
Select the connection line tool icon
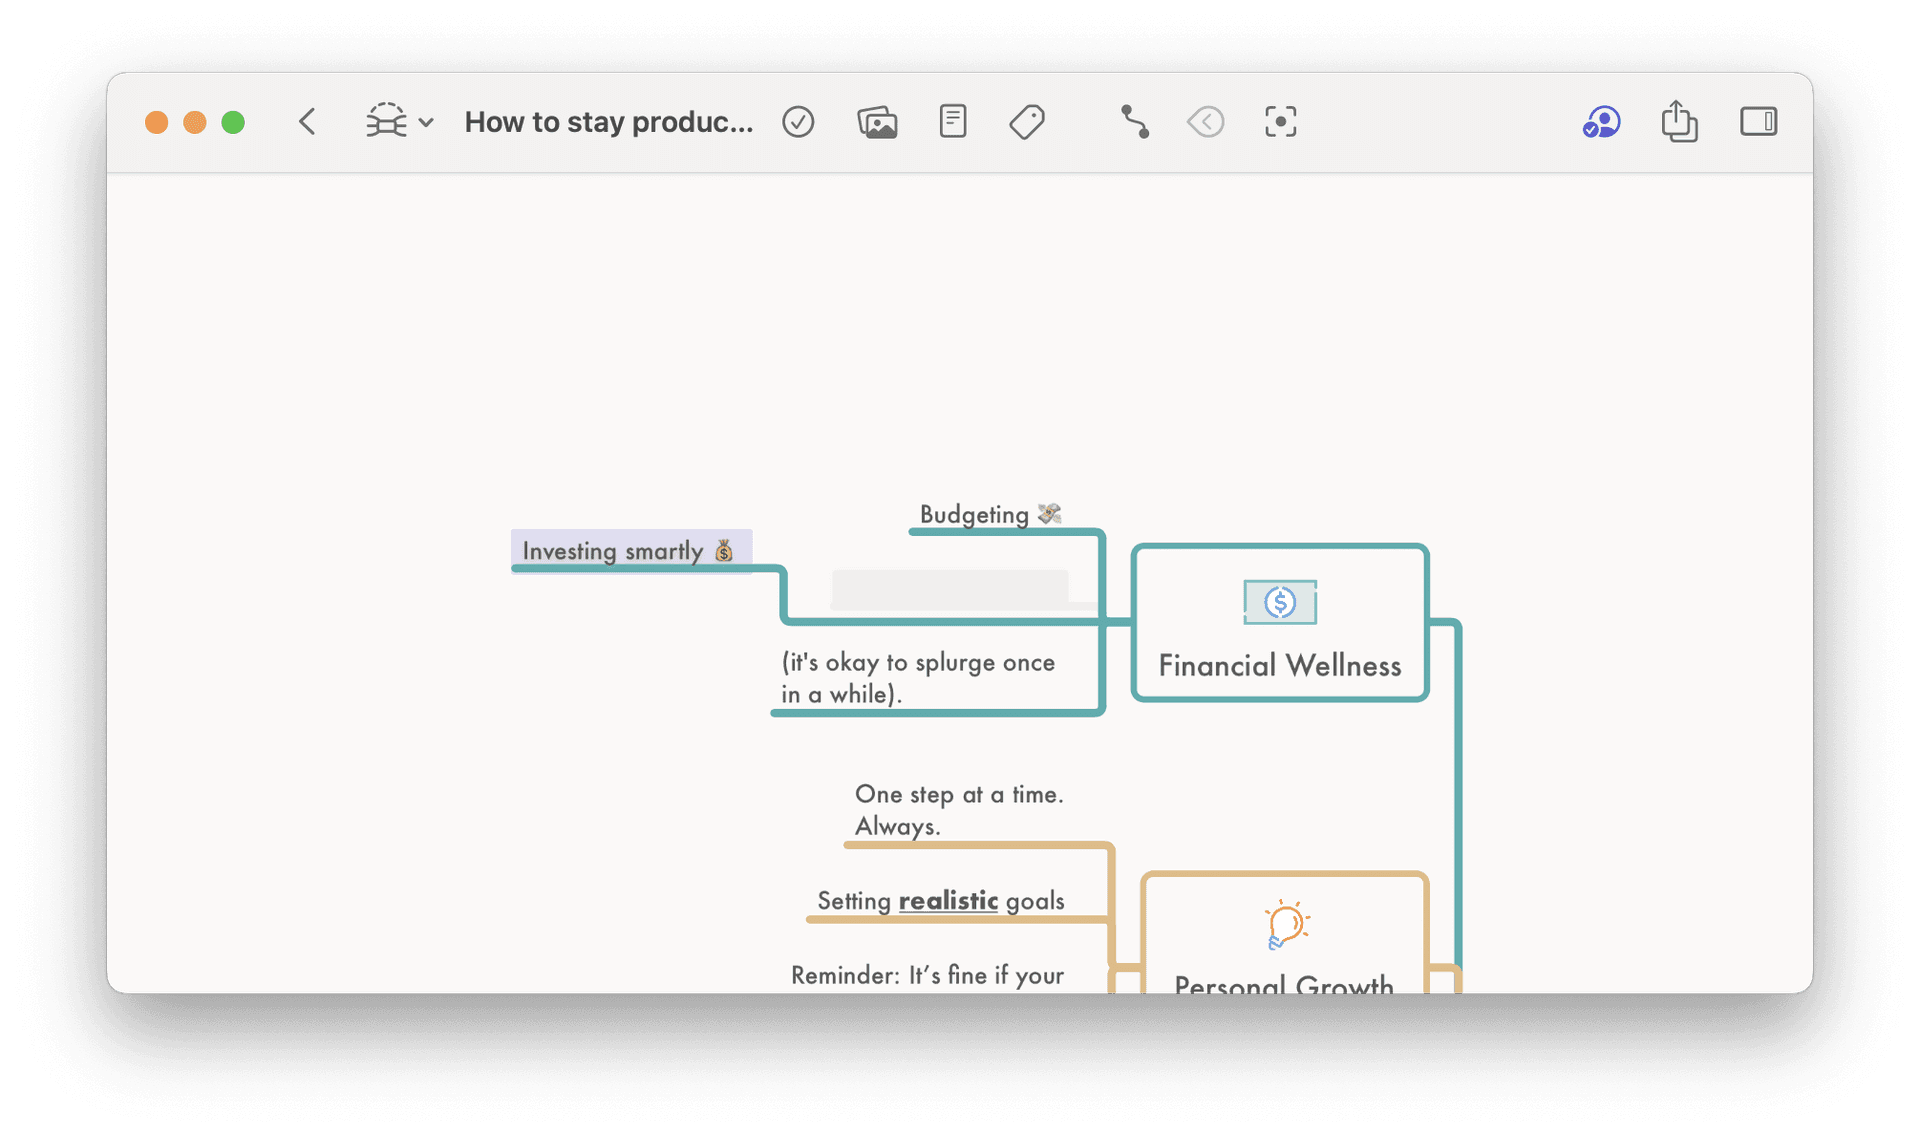[x=1134, y=122]
